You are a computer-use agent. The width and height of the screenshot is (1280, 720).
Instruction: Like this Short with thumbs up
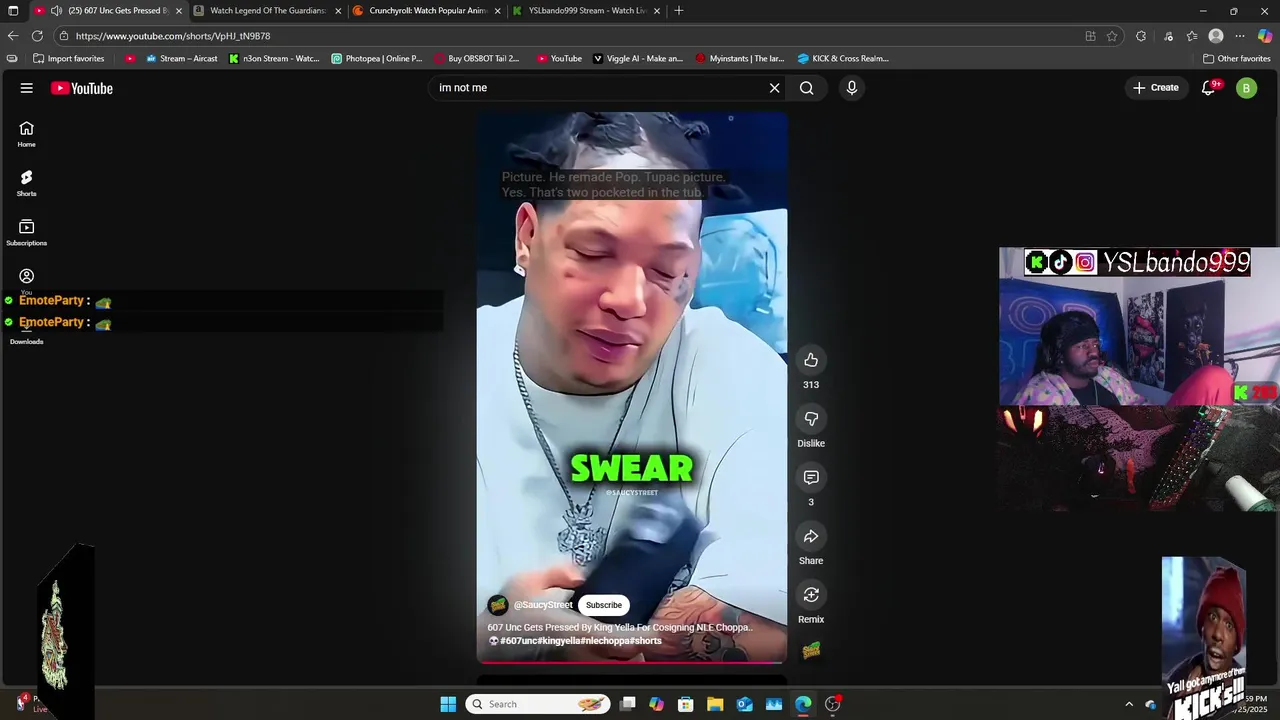point(811,360)
